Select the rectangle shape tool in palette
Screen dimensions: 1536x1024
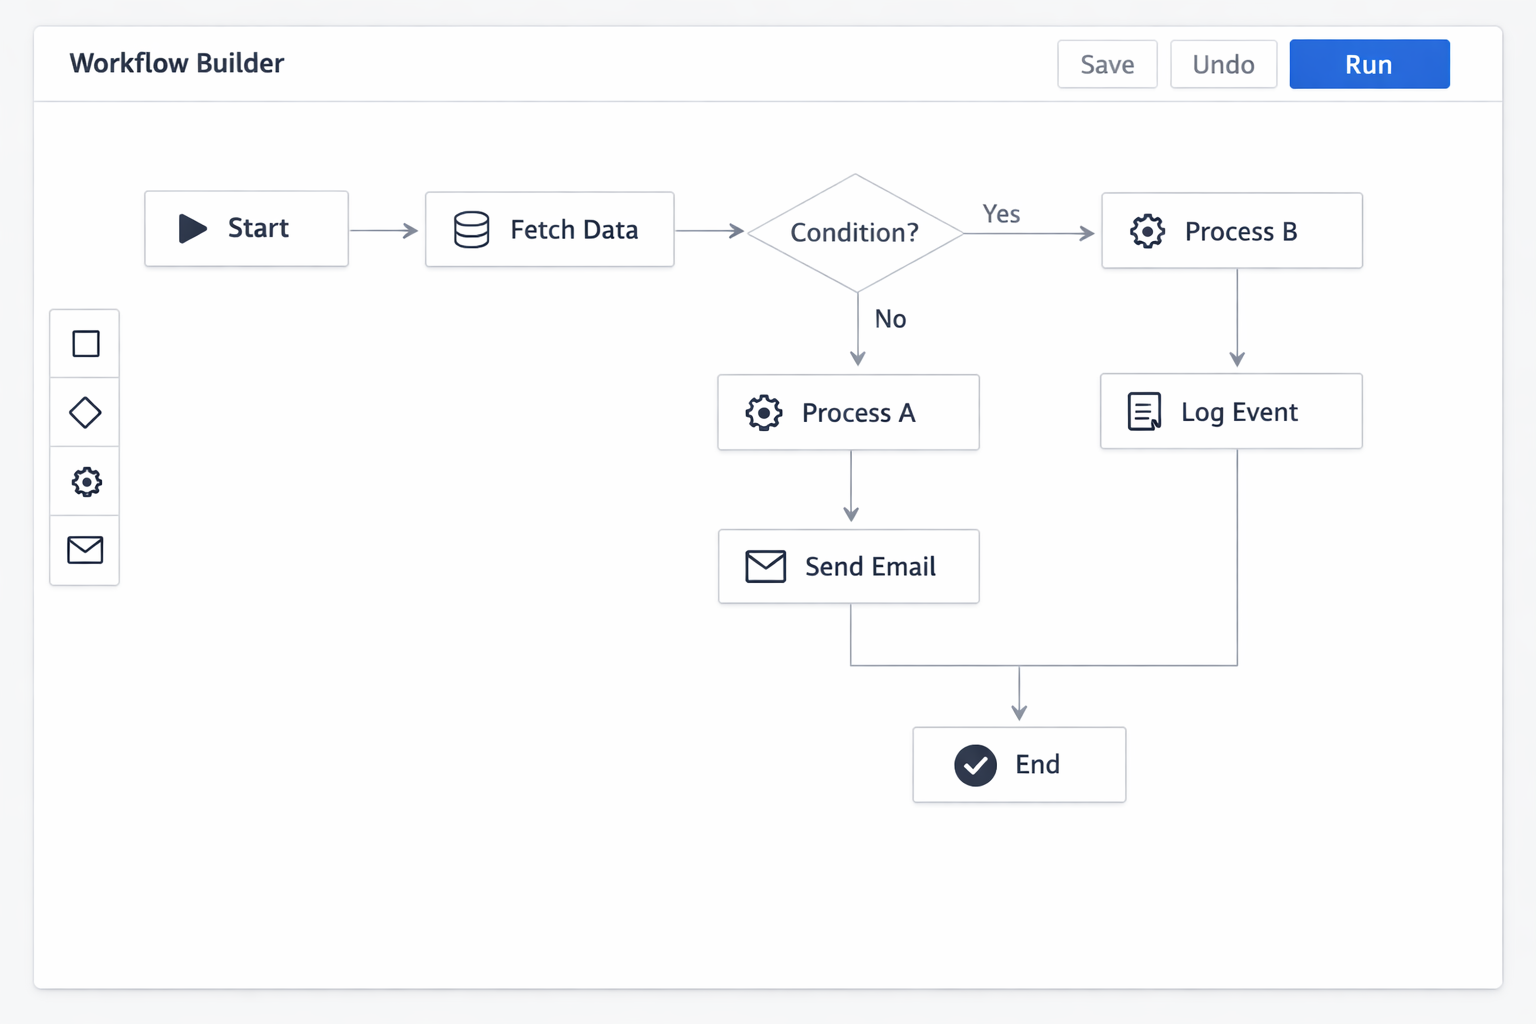coord(86,344)
